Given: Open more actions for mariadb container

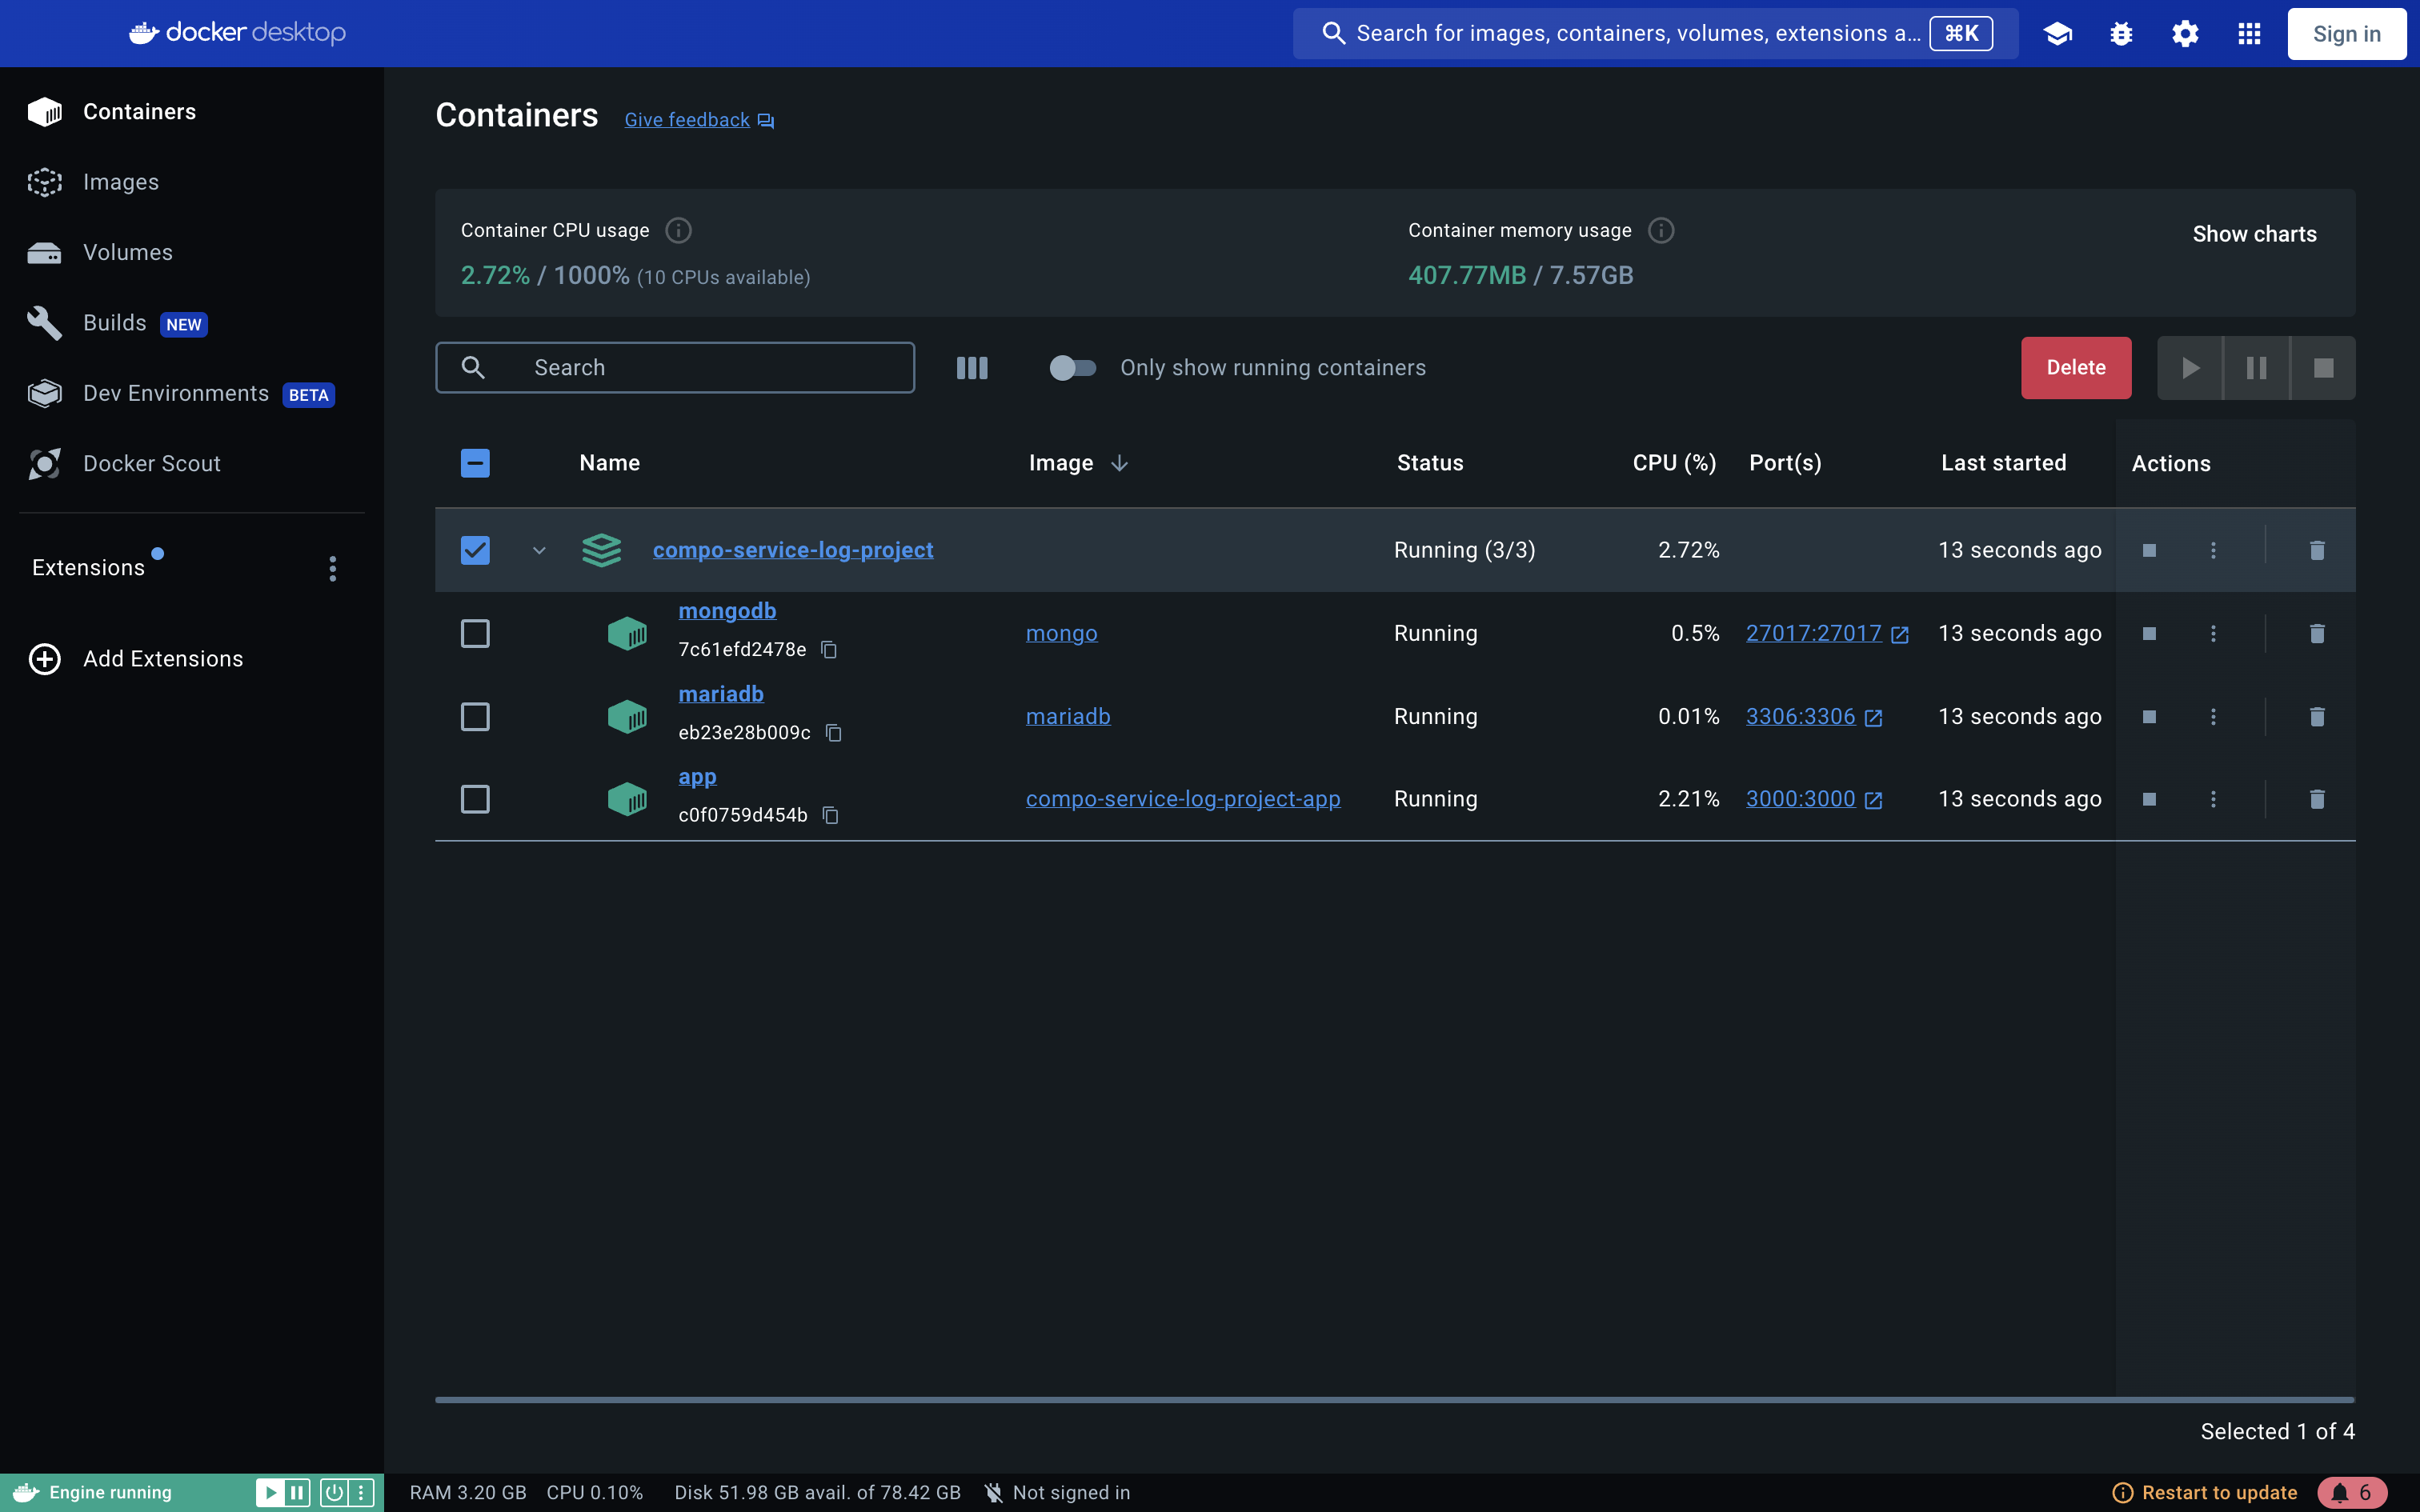Looking at the screenshot, I should pyautogui.click(x=2213, y=716).
